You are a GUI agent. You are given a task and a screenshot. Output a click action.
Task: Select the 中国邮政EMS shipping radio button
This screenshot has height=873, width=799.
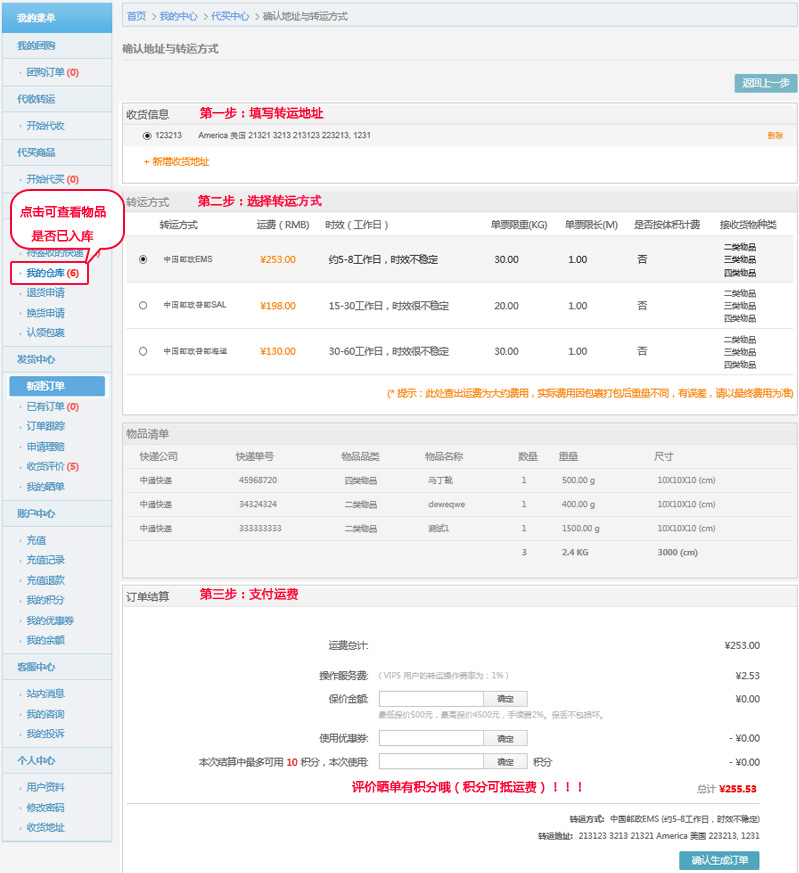click(x=143, y=259)
